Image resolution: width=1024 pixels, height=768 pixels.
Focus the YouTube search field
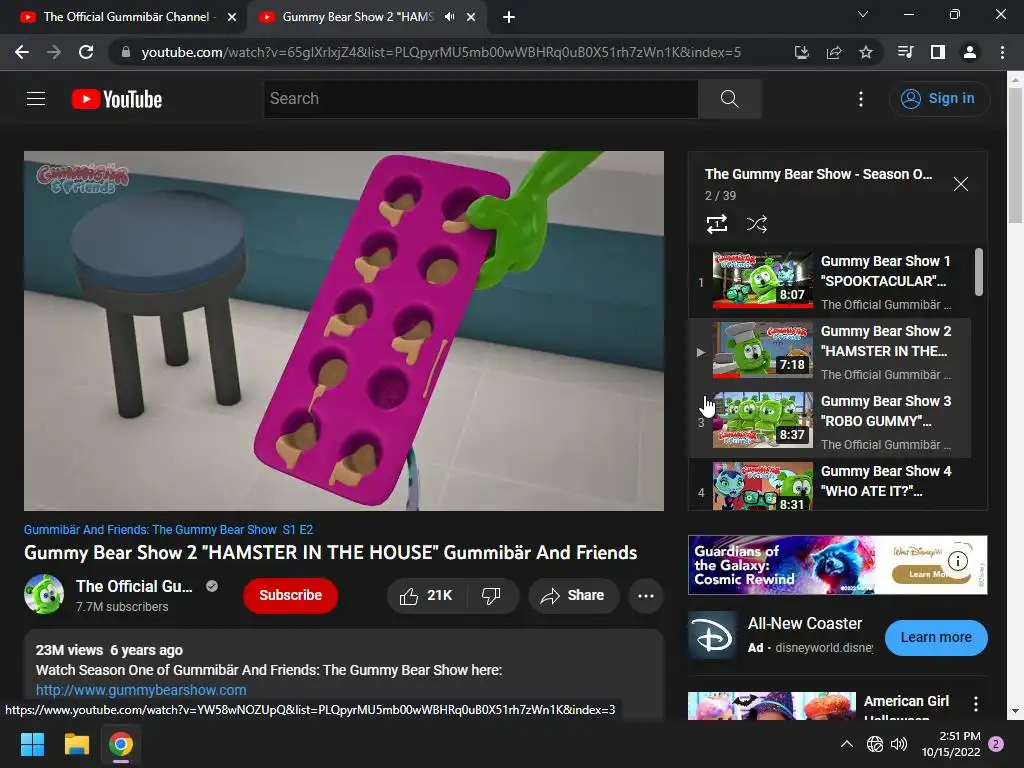point(481,99)
